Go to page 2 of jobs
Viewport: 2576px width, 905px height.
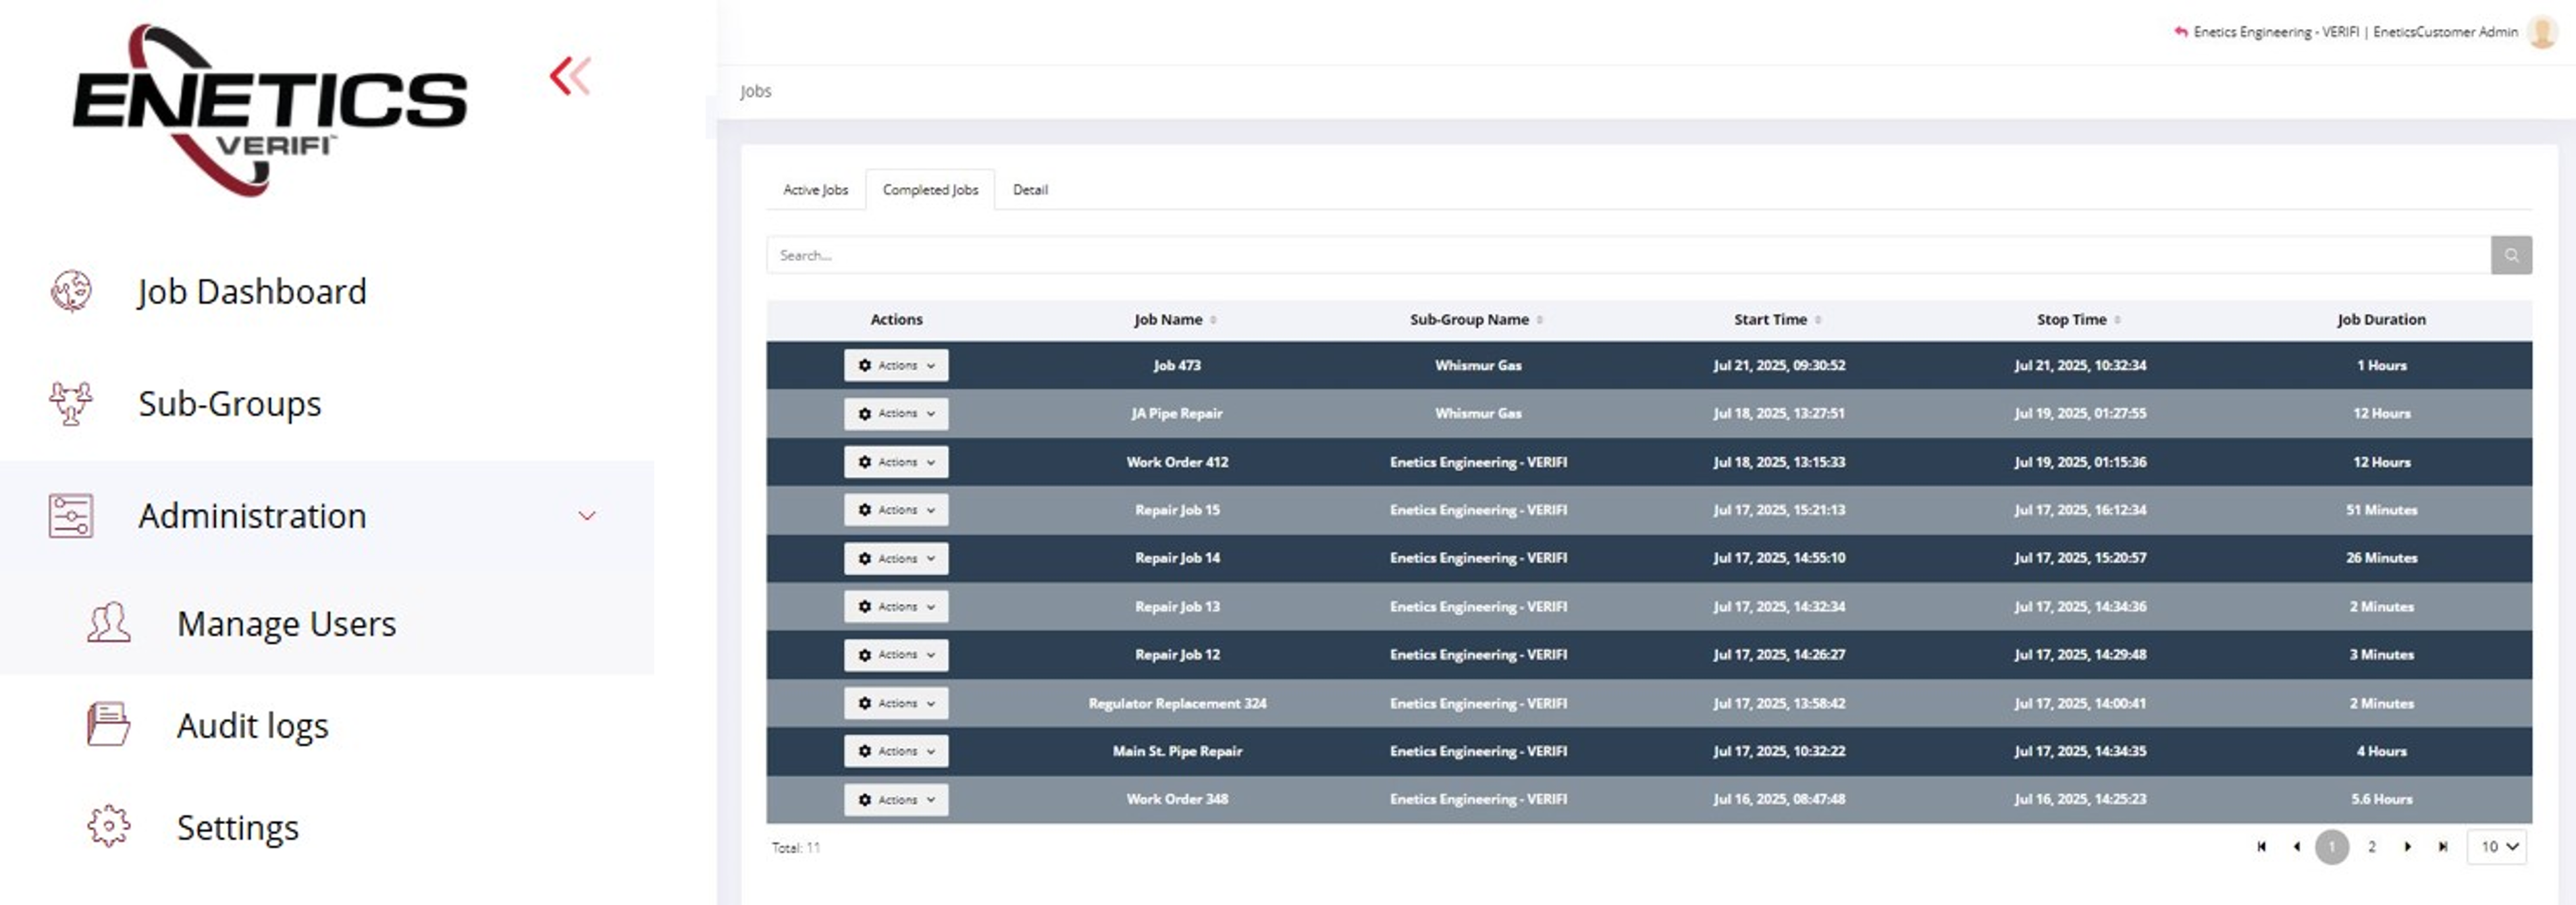2371,847
